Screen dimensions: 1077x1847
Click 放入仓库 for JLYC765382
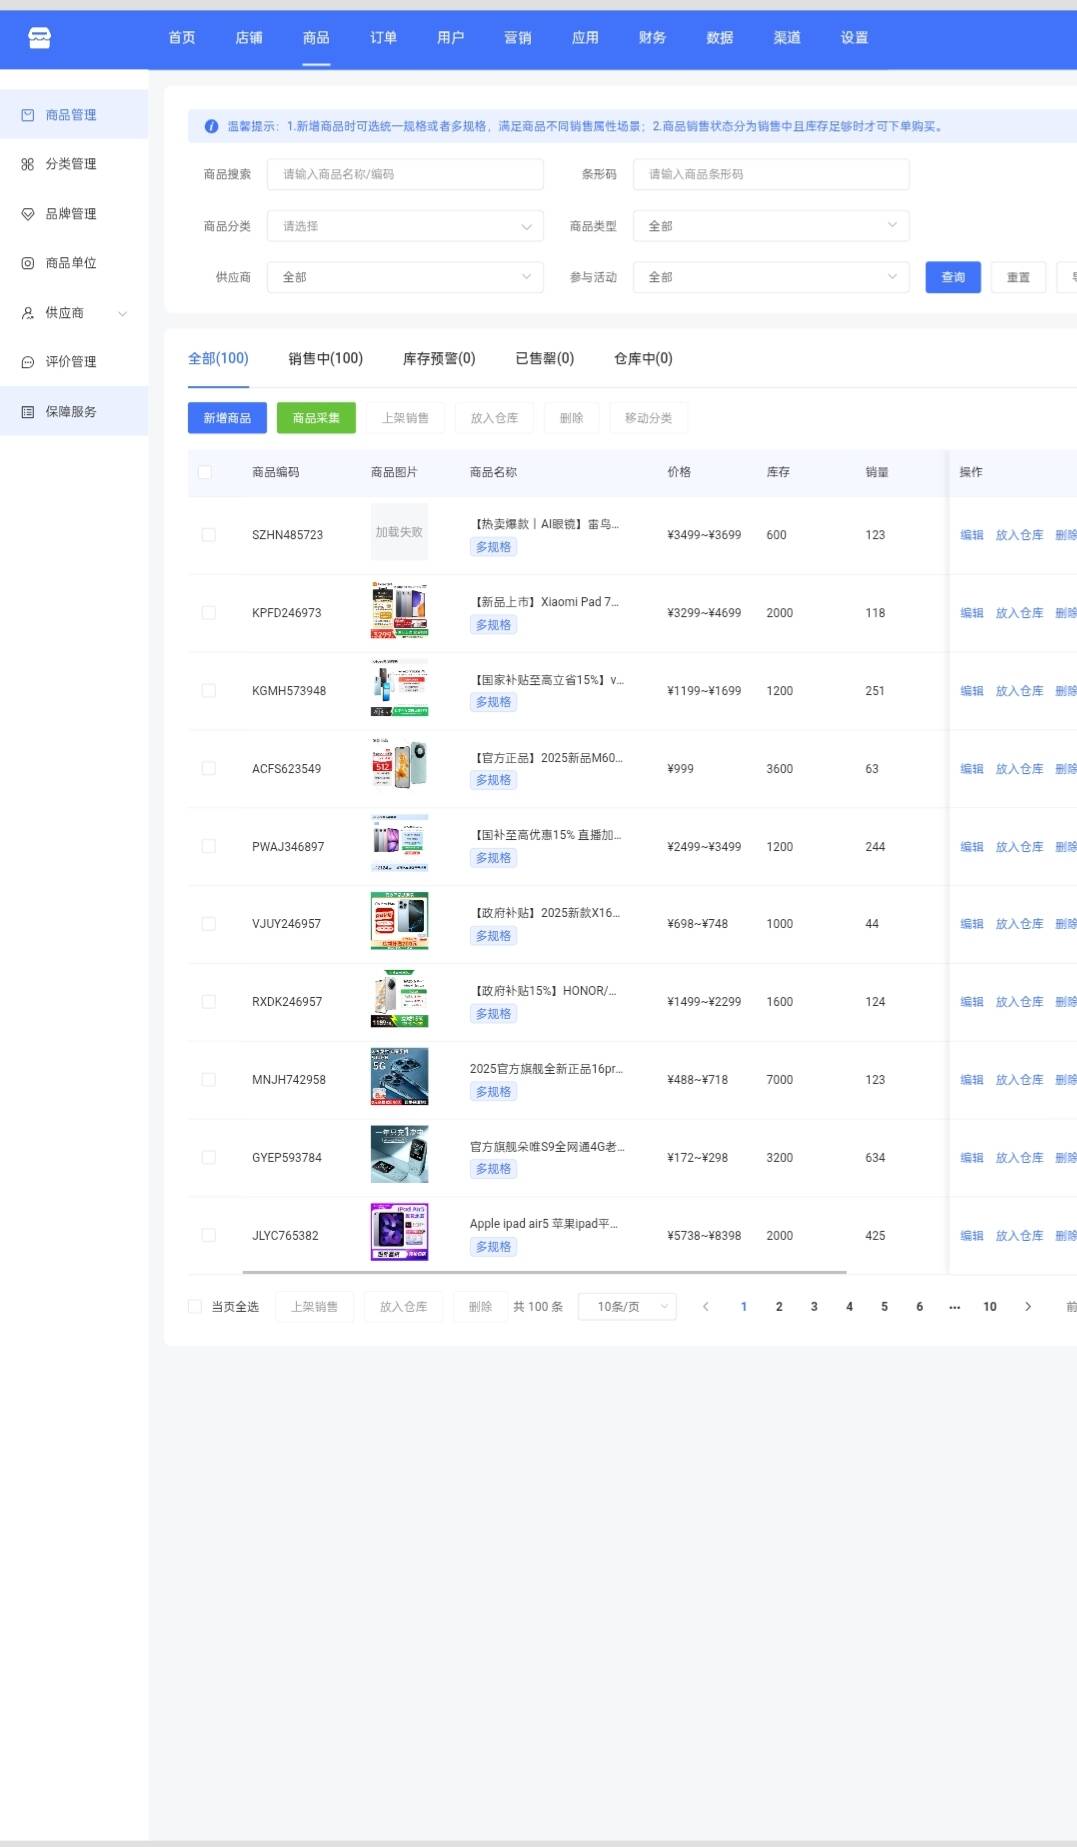point(1019,1236)
